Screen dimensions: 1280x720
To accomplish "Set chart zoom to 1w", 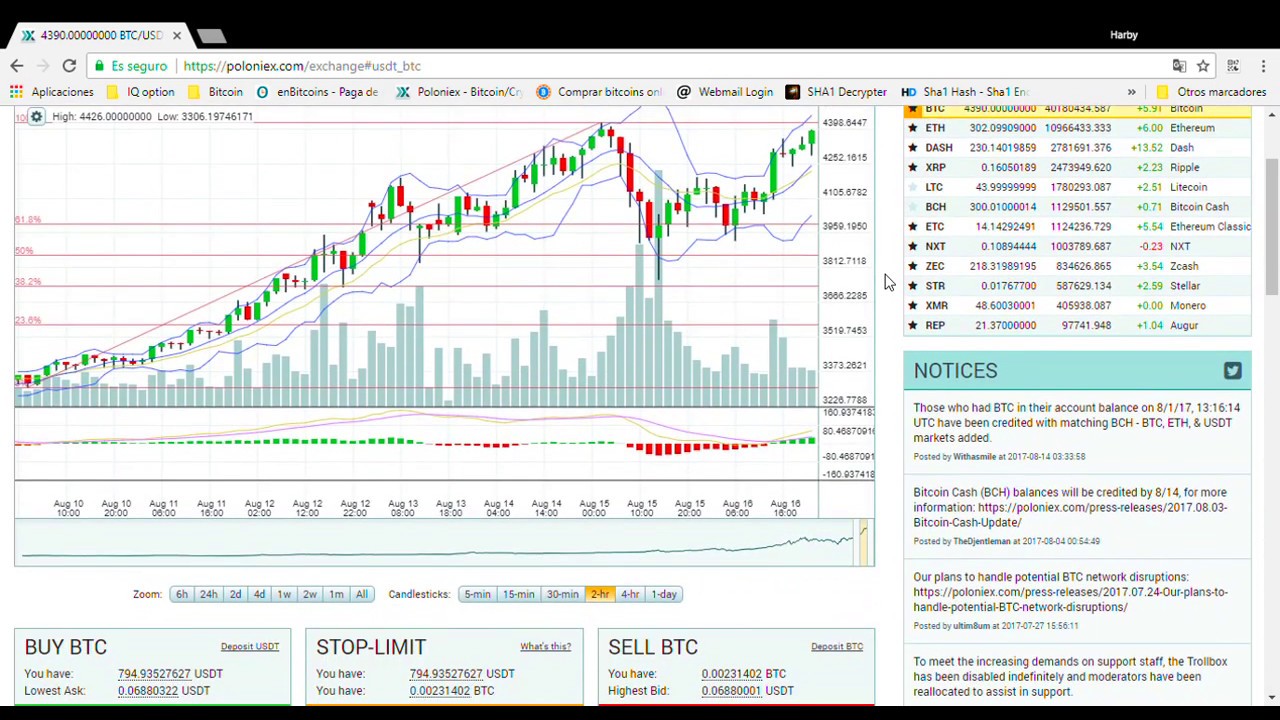I will click(x=284, y=594).
